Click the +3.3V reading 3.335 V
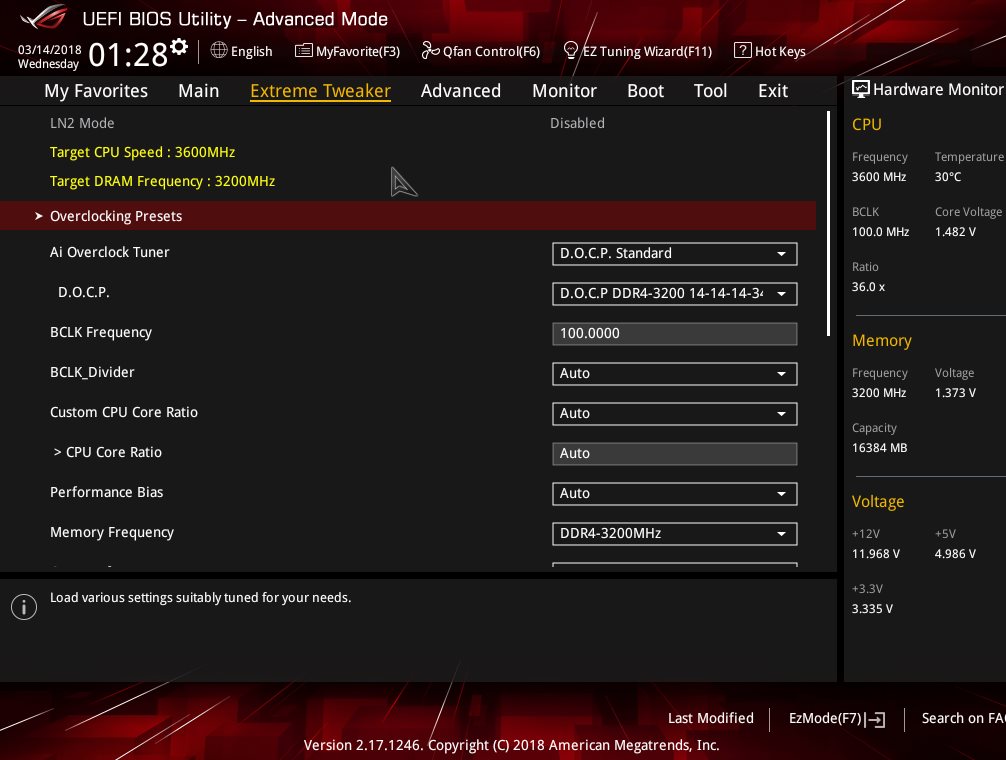The height and width of the screenshot is (760, 1006). pyautogui.click(x=872, y=609)
